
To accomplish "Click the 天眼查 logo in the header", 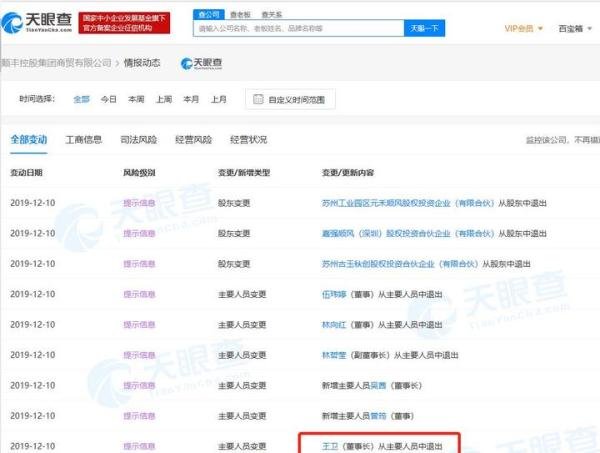I will [36, 22].
